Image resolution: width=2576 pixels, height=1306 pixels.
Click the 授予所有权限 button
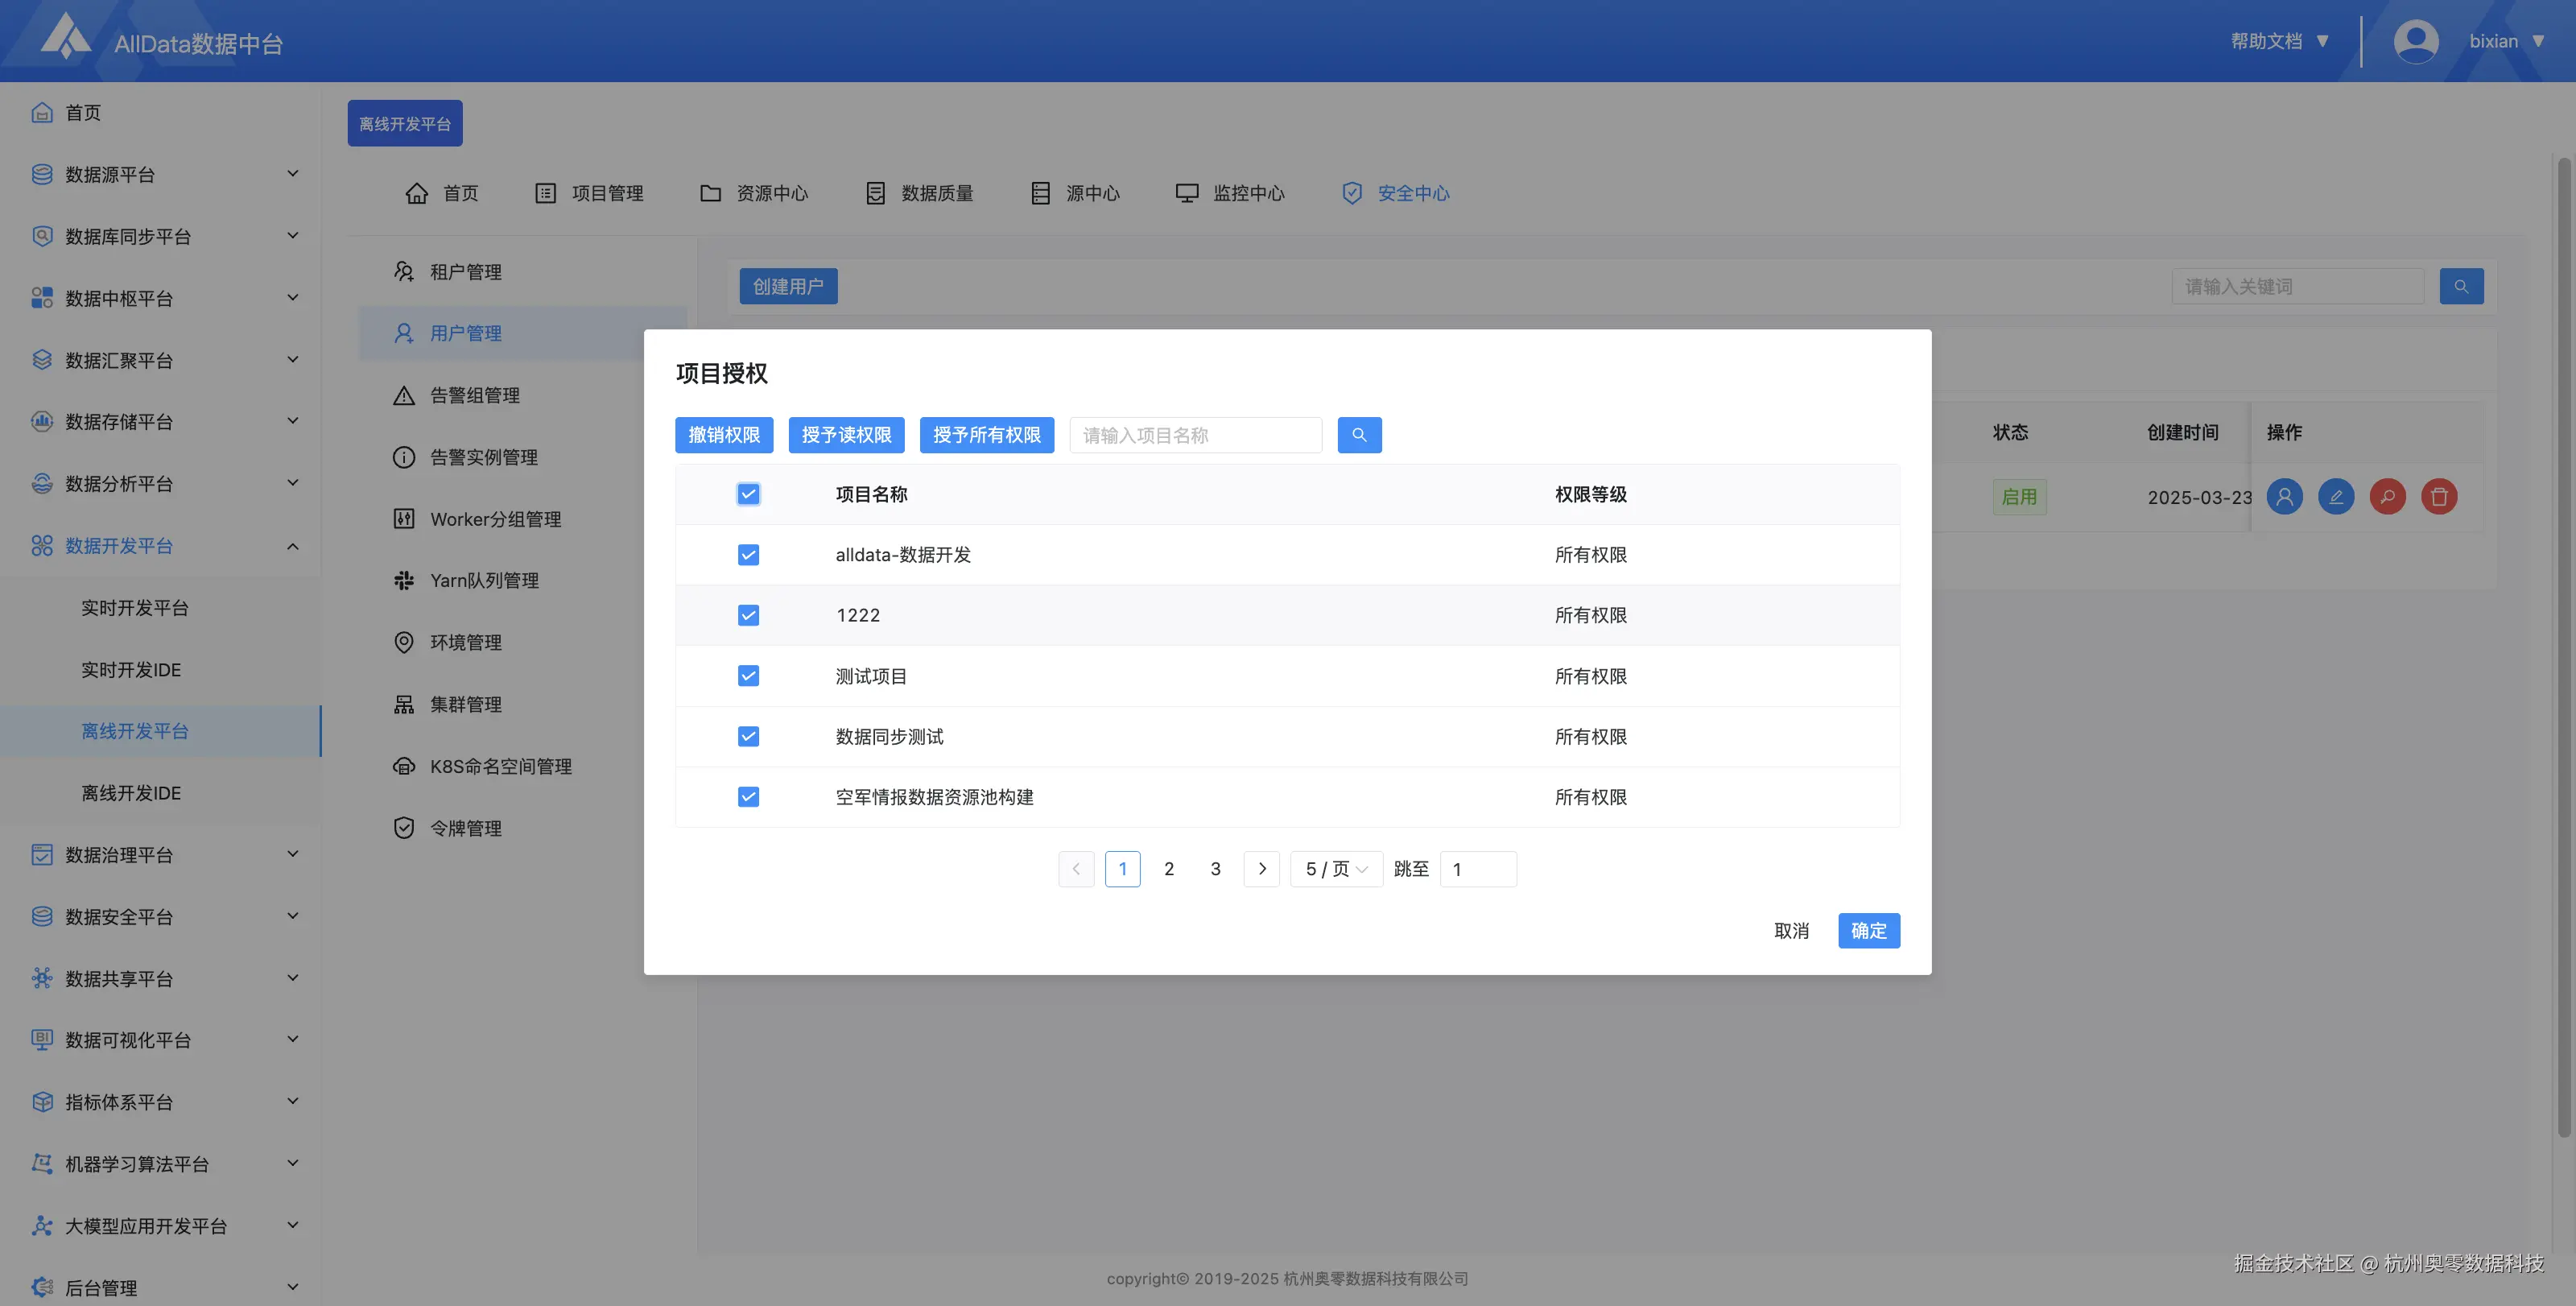click(x=986, y=435)
